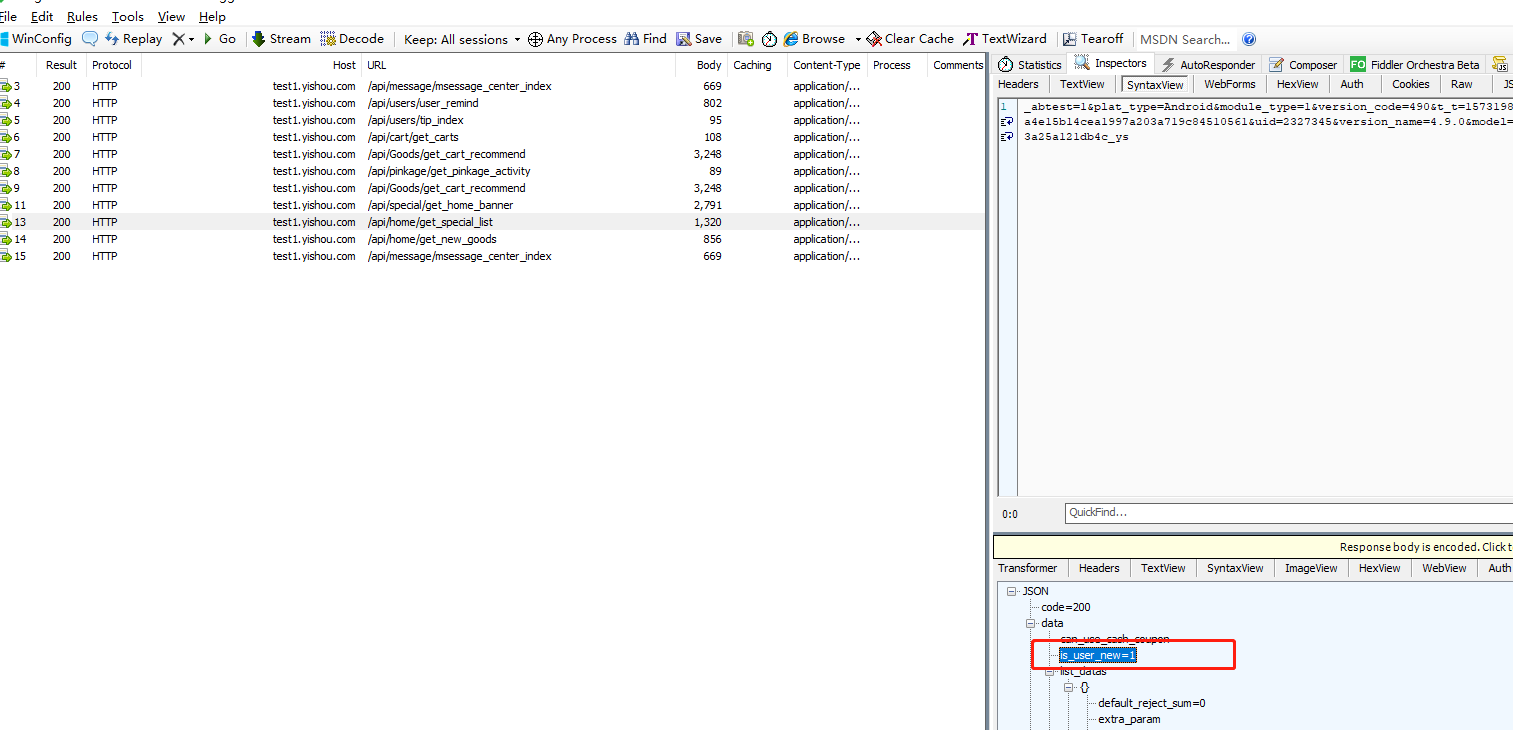This screenshot has height=730, width=1513.
Task: Open the FiddlerScript JS tab icon
Action: click(x=1501, y=64)
